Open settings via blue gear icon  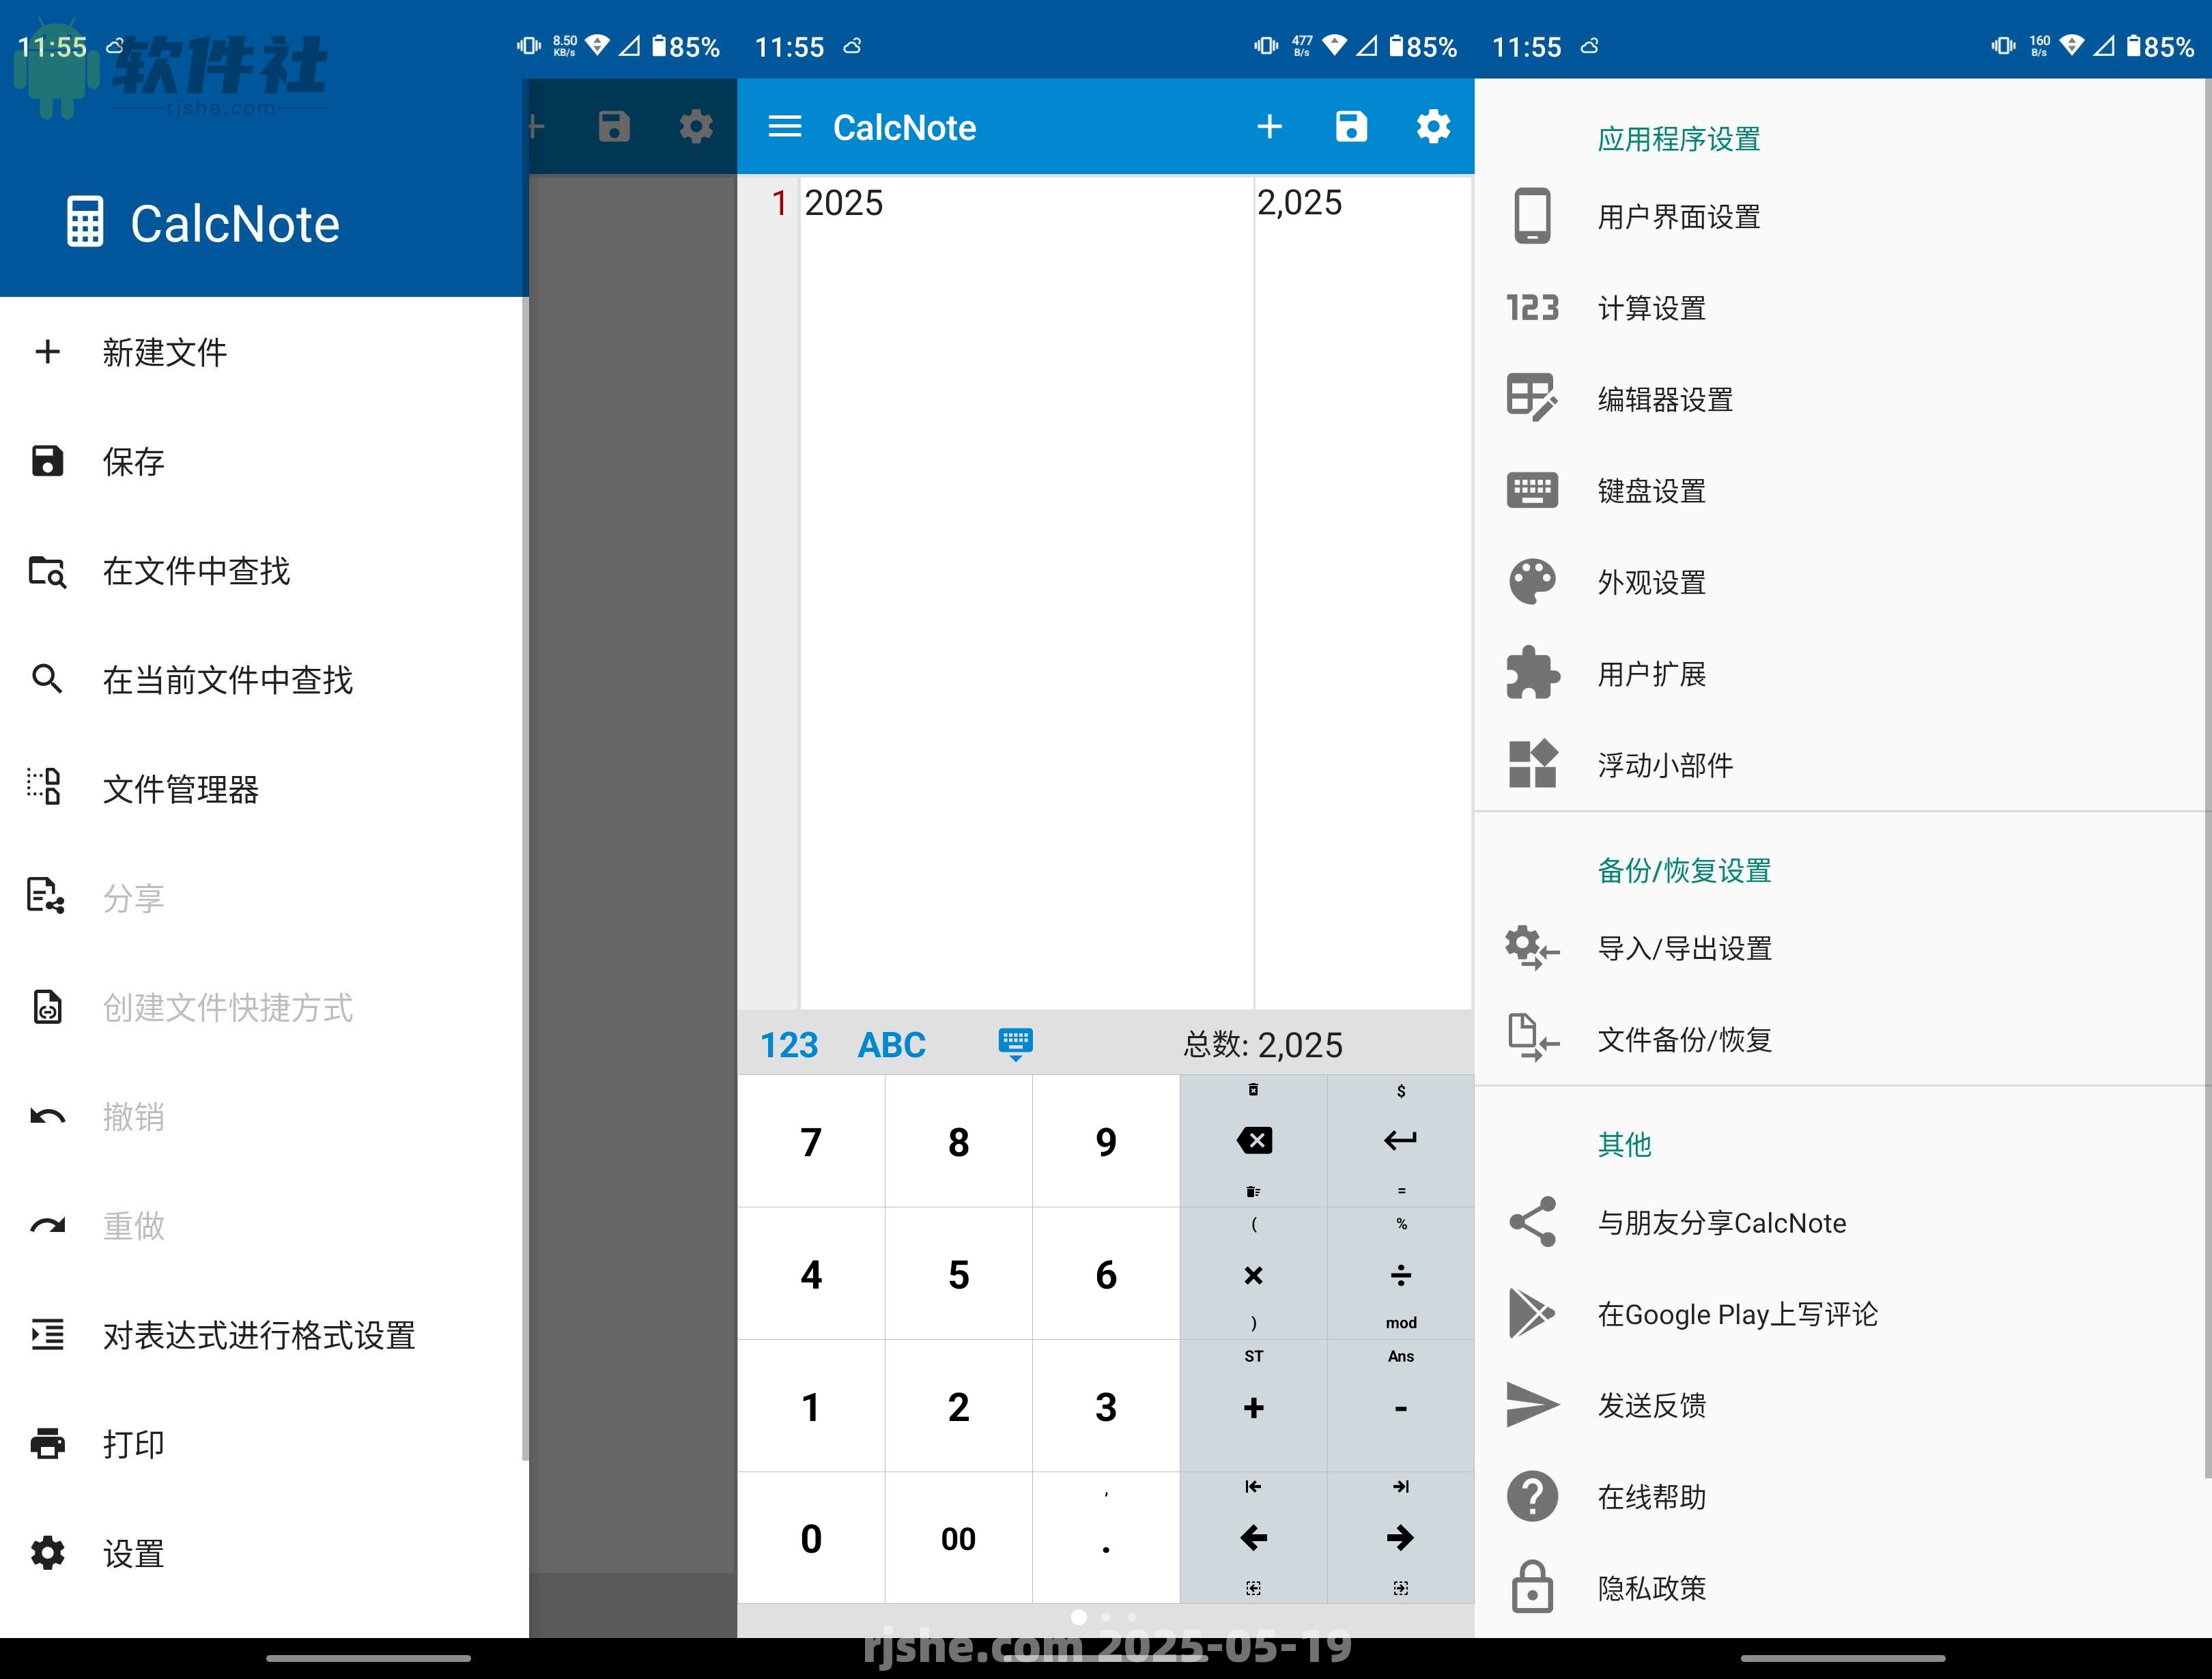pyautogui.click(x=1432, y=127)
